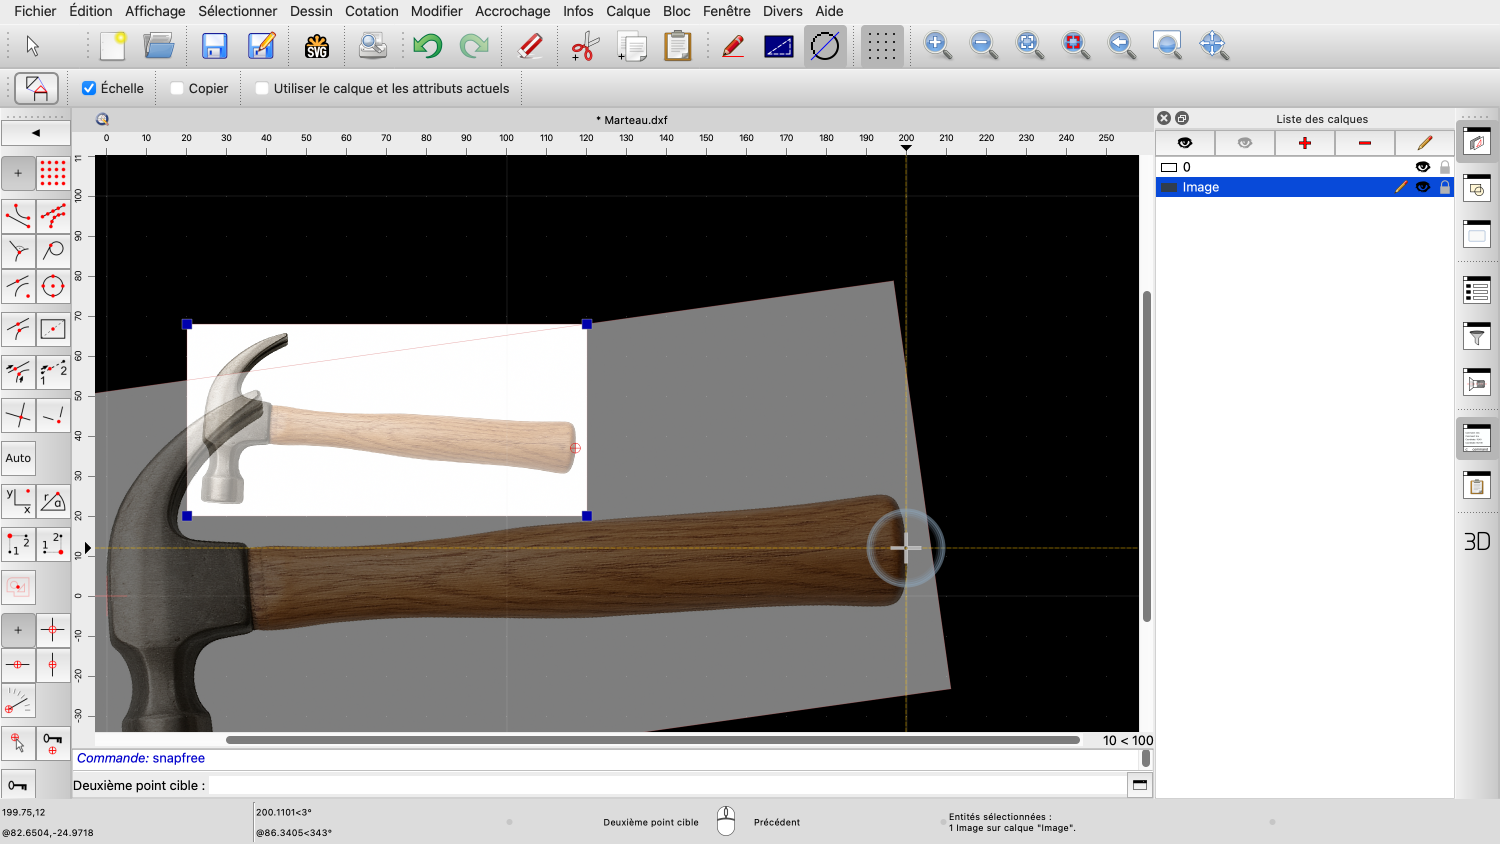Click the Deuxième point cible input field

coord(665,785)
